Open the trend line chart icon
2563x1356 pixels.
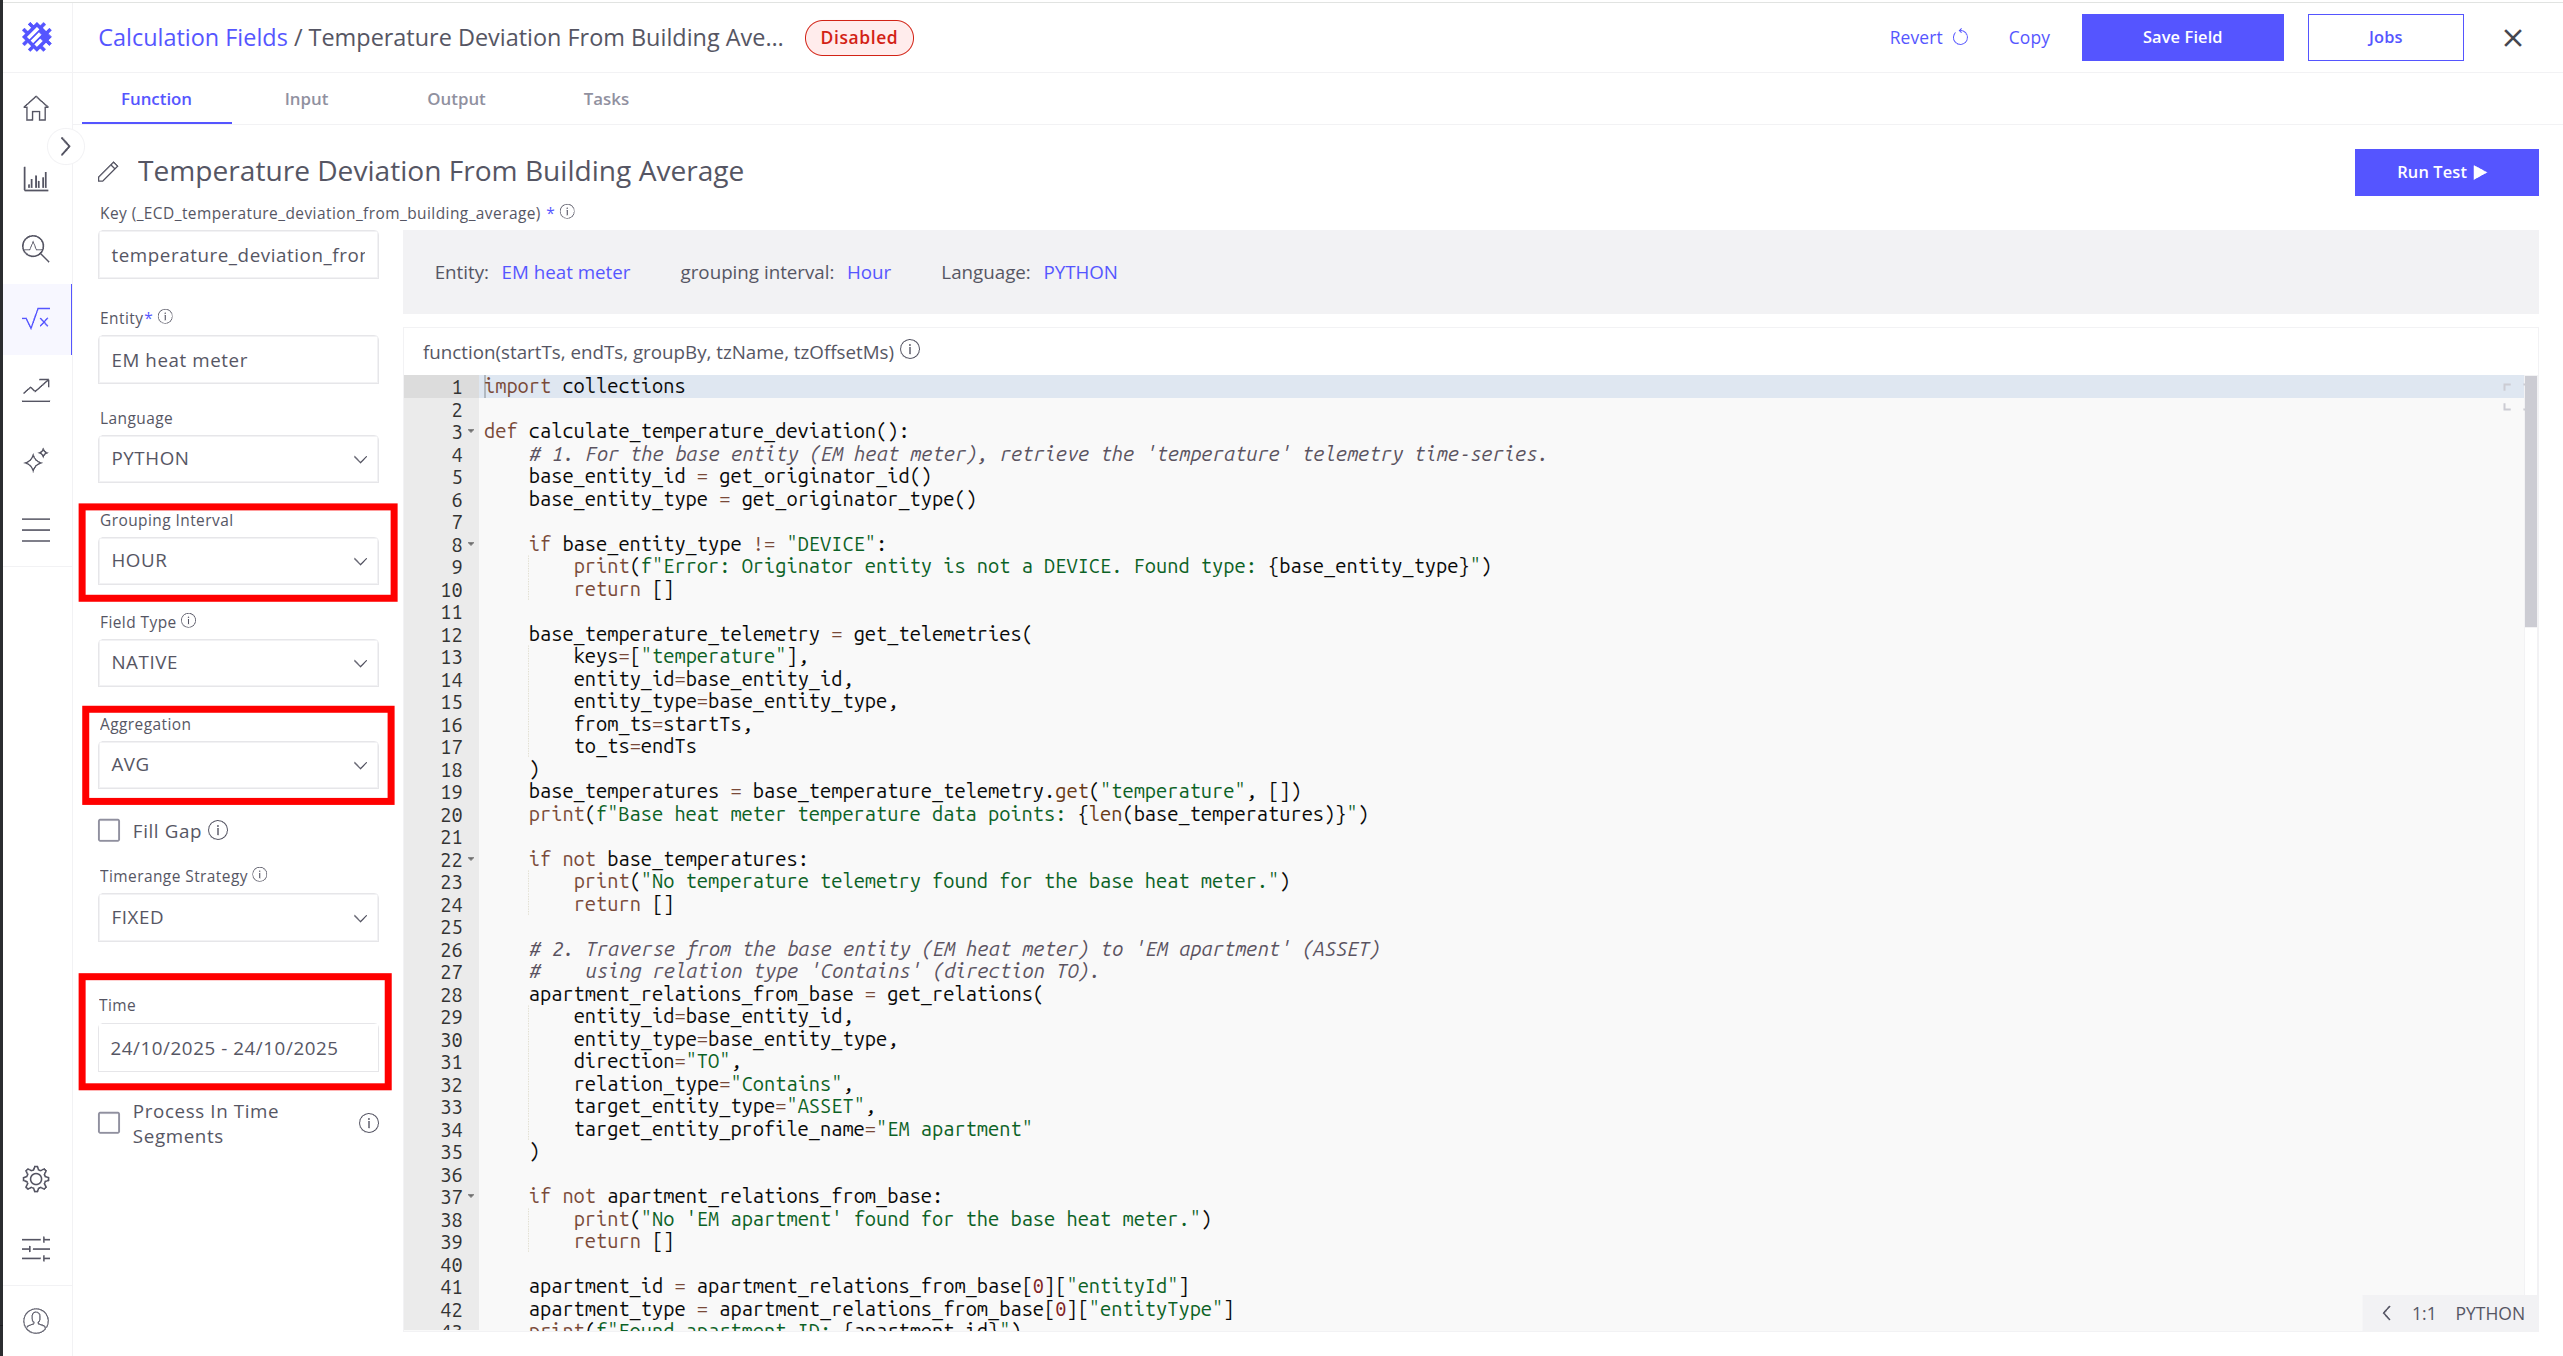click(36, 389)
